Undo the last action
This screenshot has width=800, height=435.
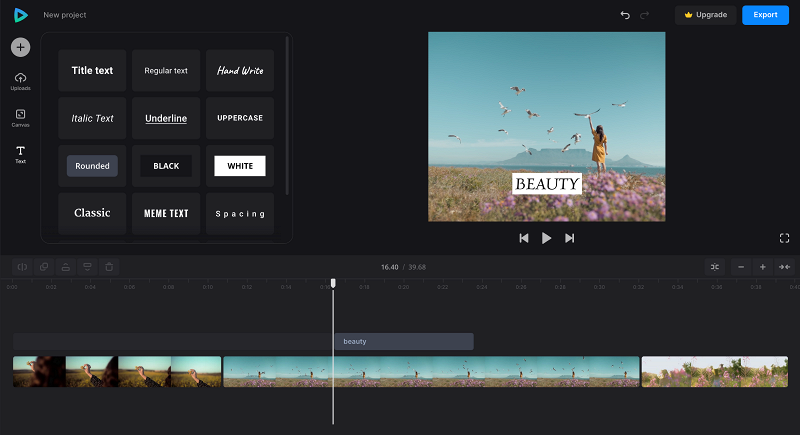625,15
